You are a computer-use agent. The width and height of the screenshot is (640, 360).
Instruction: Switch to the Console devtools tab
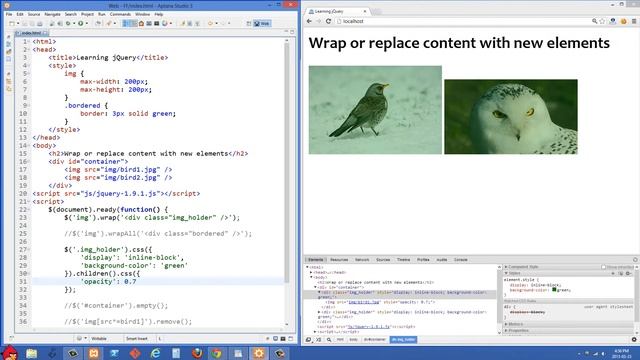[x=461, y=260]
